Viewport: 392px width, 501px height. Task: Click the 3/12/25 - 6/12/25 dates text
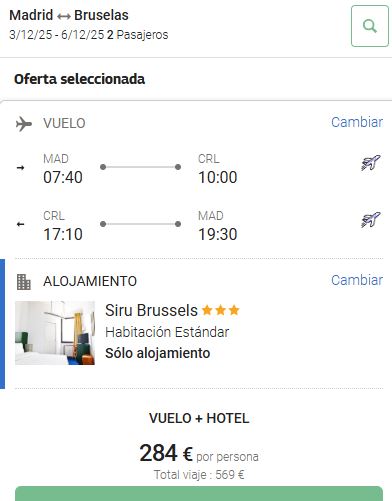(57, 35)
